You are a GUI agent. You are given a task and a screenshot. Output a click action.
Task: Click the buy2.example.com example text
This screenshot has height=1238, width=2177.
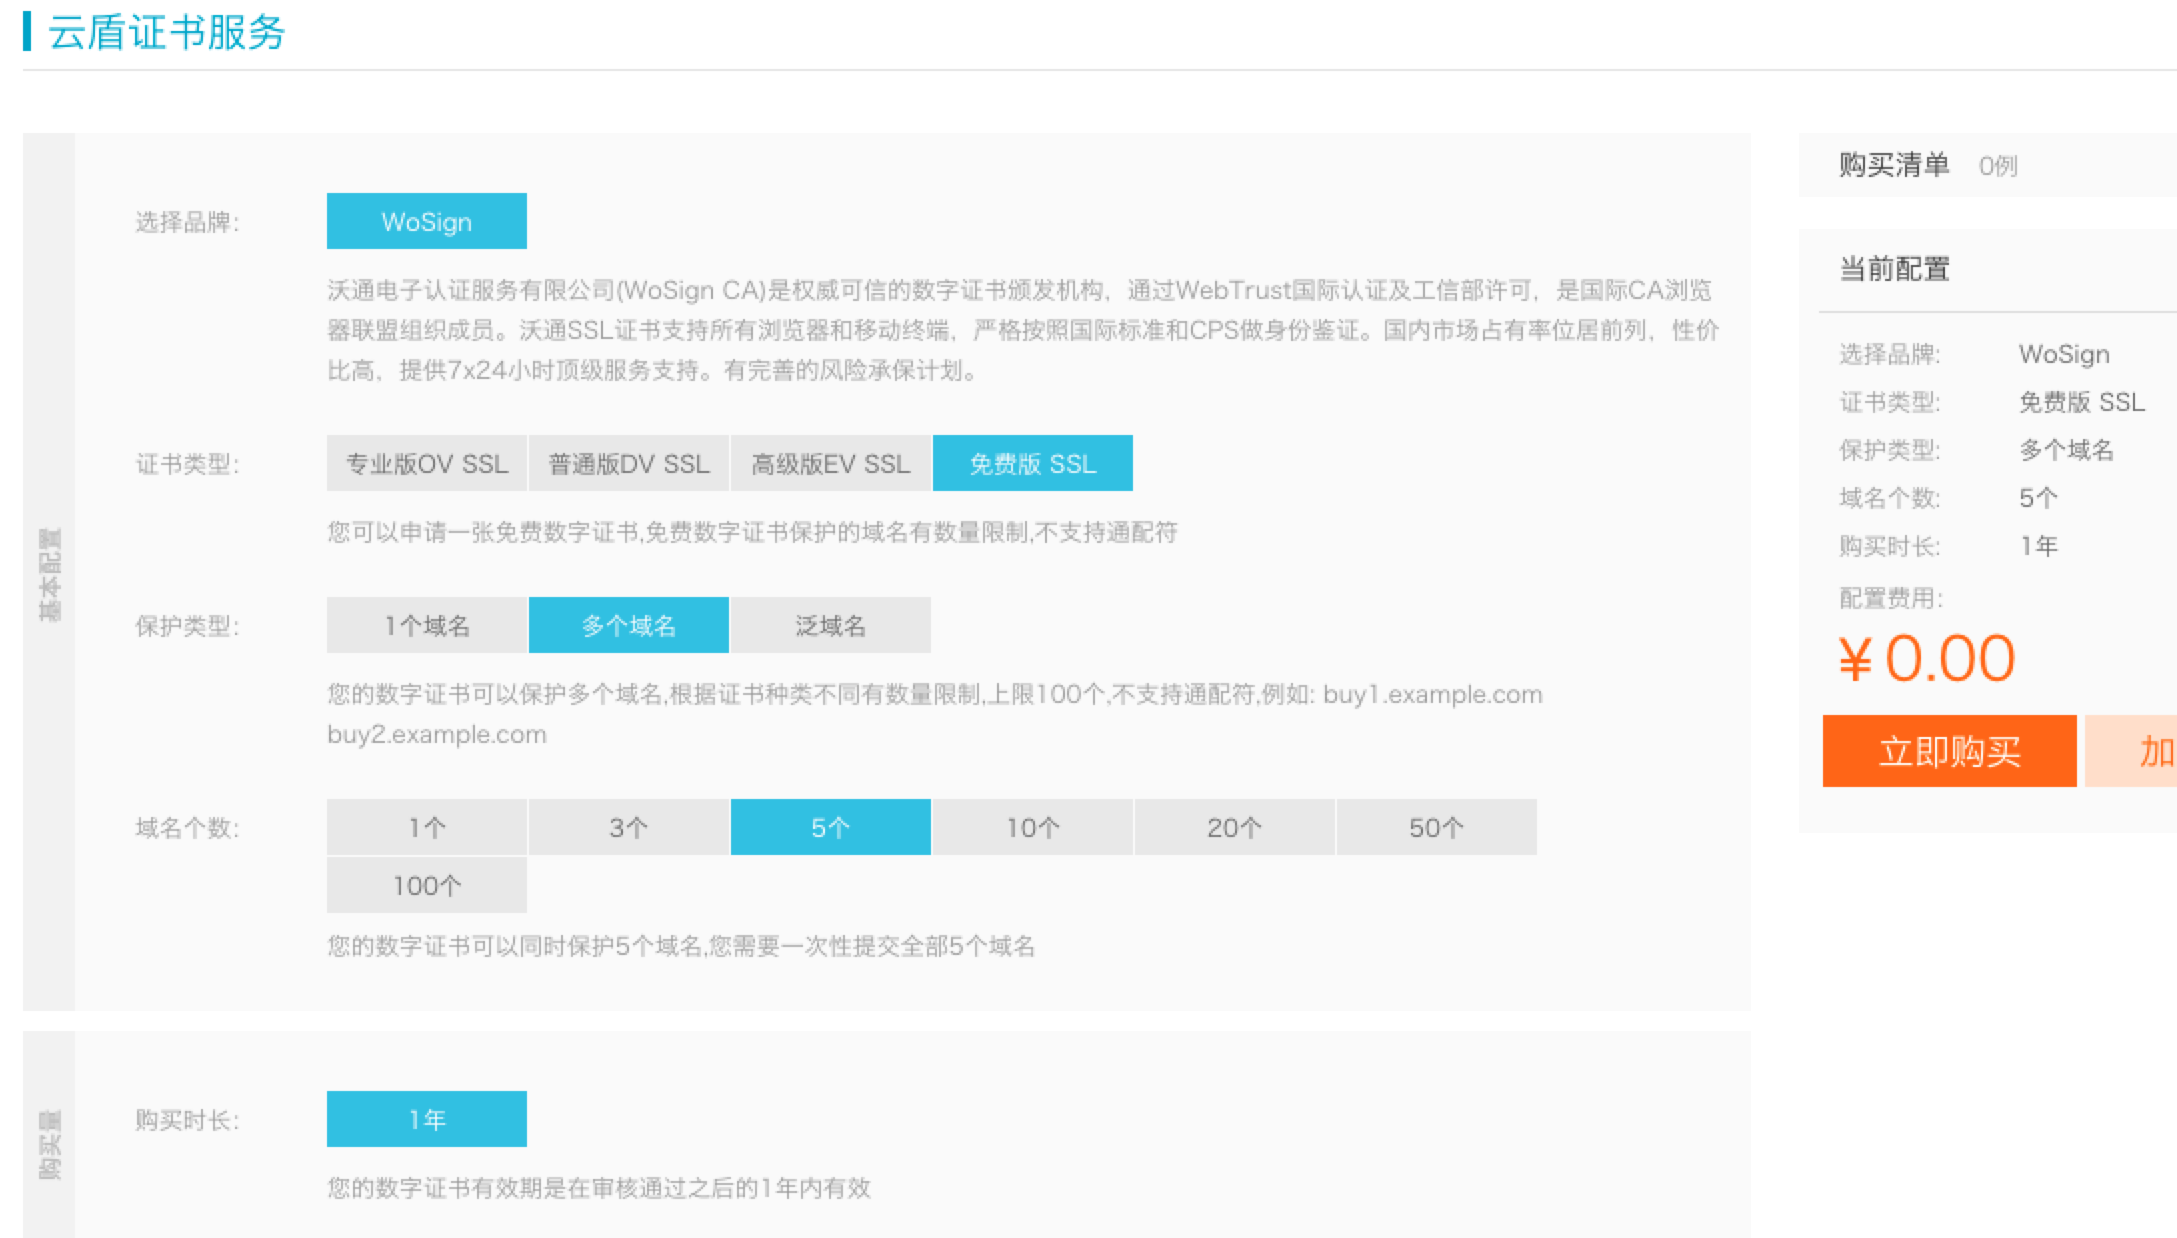(437, 734)
